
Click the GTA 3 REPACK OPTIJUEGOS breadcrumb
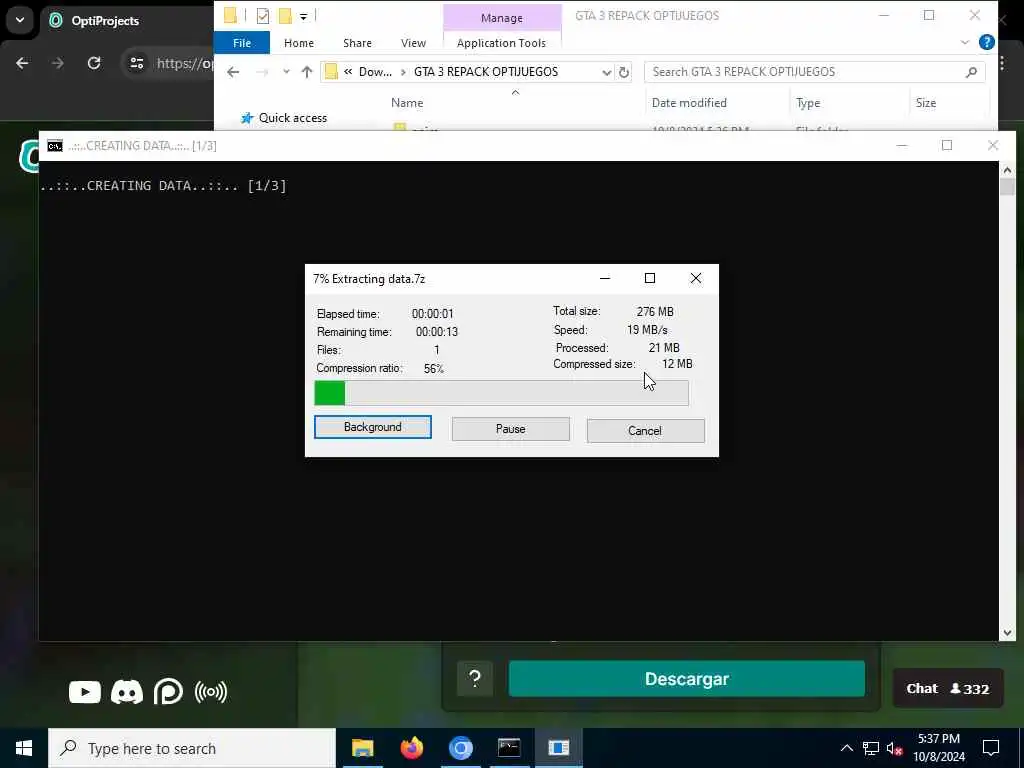pos(486,72)
